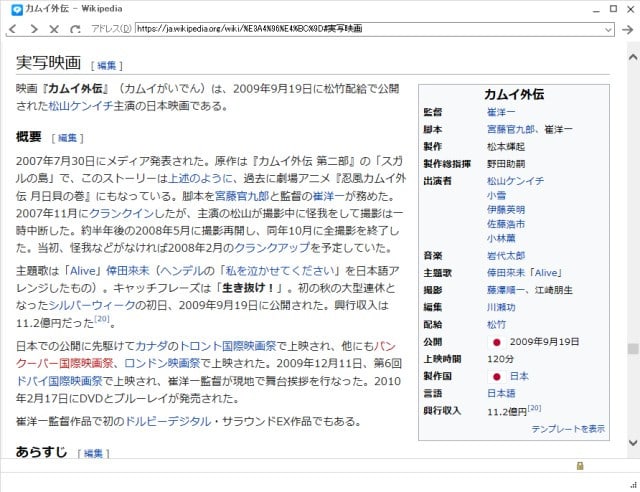Open the 岩代太郎 link in the 音楽 row
Image resolution: width=640 pixels, height=492 pixels.
506,256
